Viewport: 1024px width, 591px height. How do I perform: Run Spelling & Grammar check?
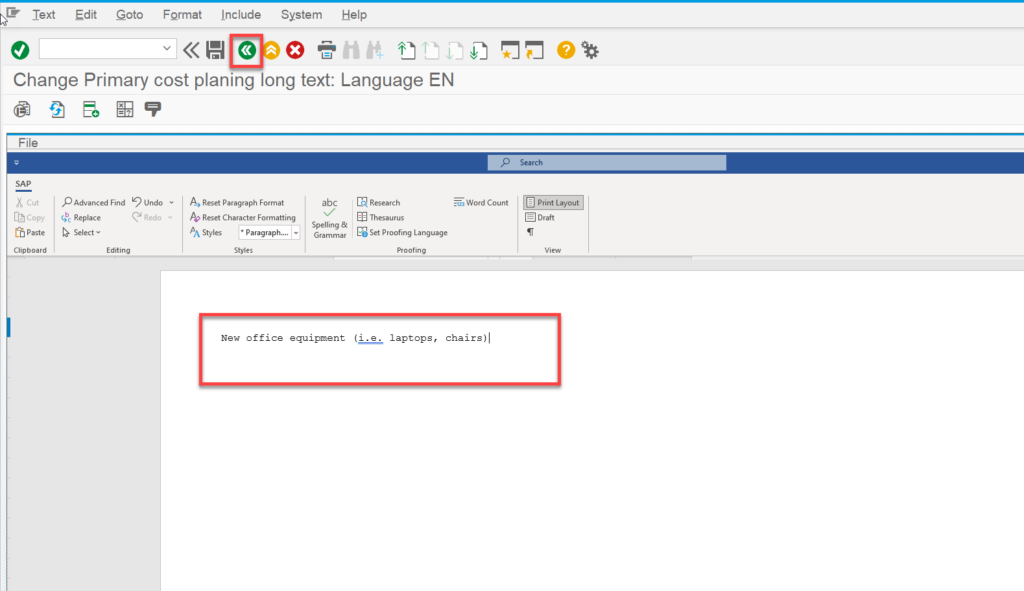pyautogui.click(x=330, y=216)
